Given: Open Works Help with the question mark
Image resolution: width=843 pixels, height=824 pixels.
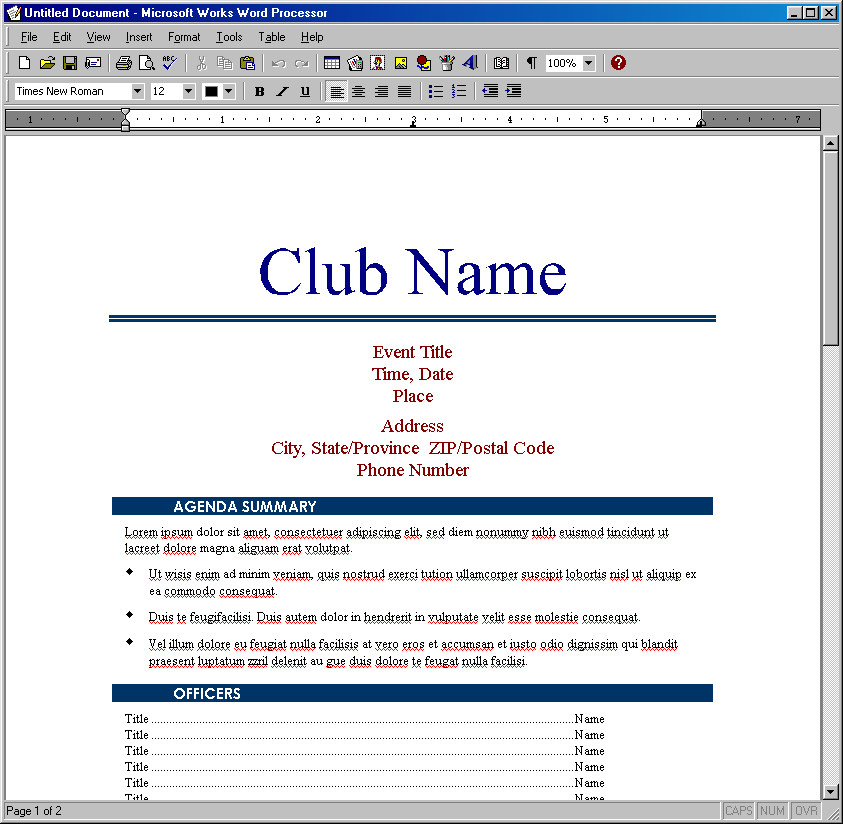Looking at the screenshot, I should 618,63.
